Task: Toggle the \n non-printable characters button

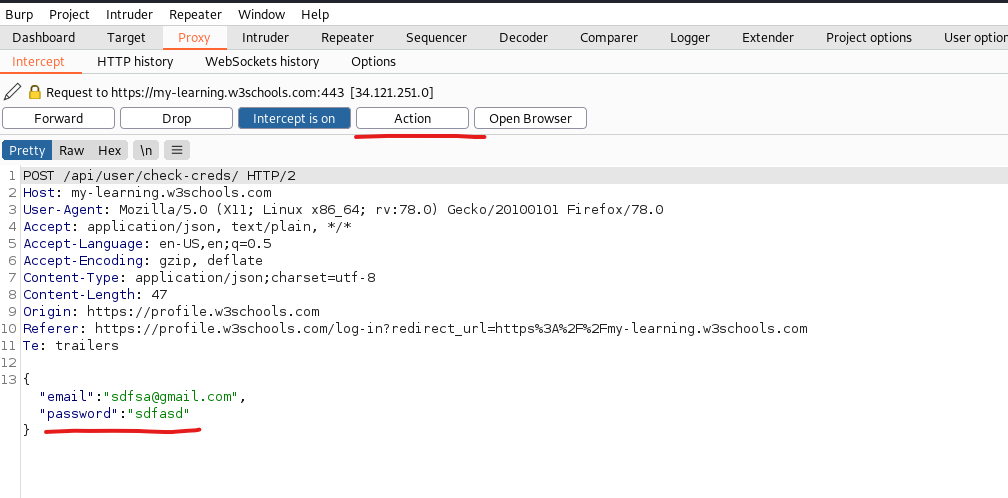Action: (x=146, y=150)
